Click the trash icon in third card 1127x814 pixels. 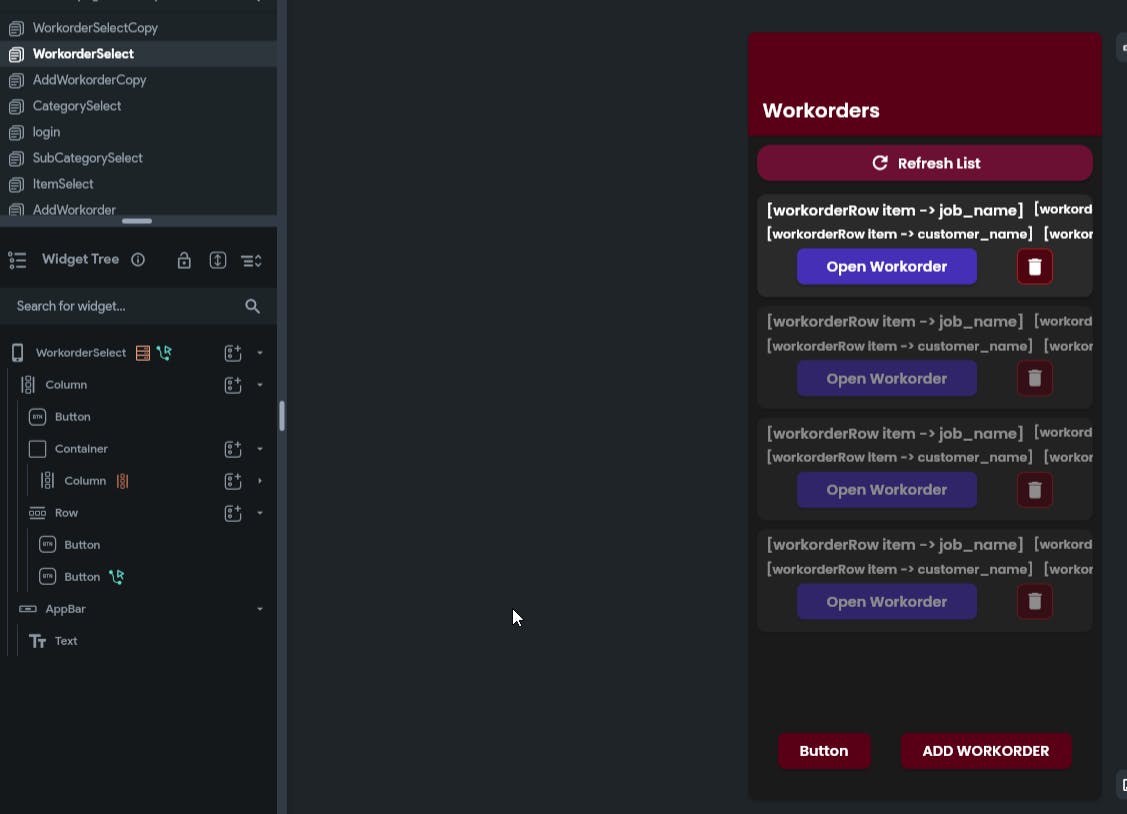[1035, 490]
